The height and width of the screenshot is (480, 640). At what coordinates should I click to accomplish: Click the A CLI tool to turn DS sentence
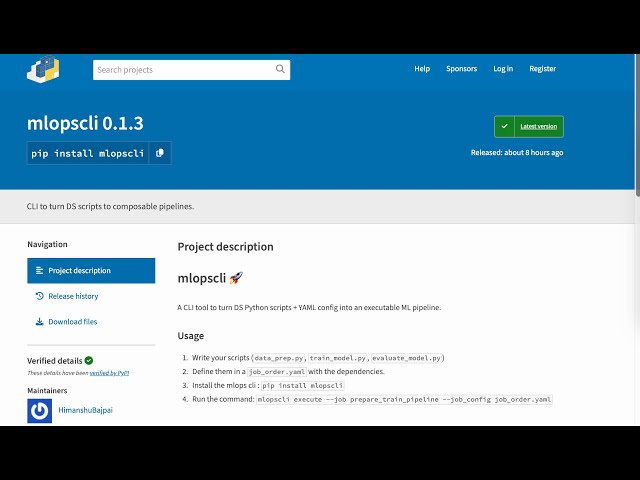[x=309, y=307]
